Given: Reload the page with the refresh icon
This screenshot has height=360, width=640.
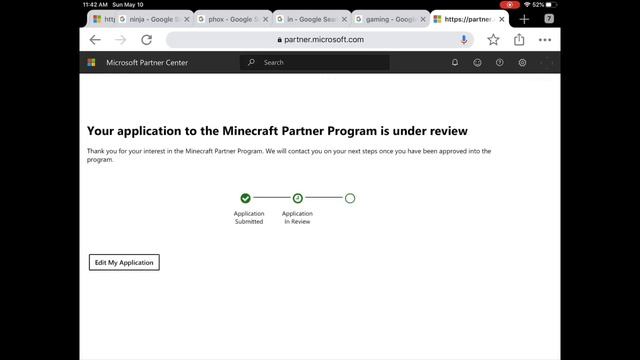Looking at the screenshot, I should [x=147, y=40].
